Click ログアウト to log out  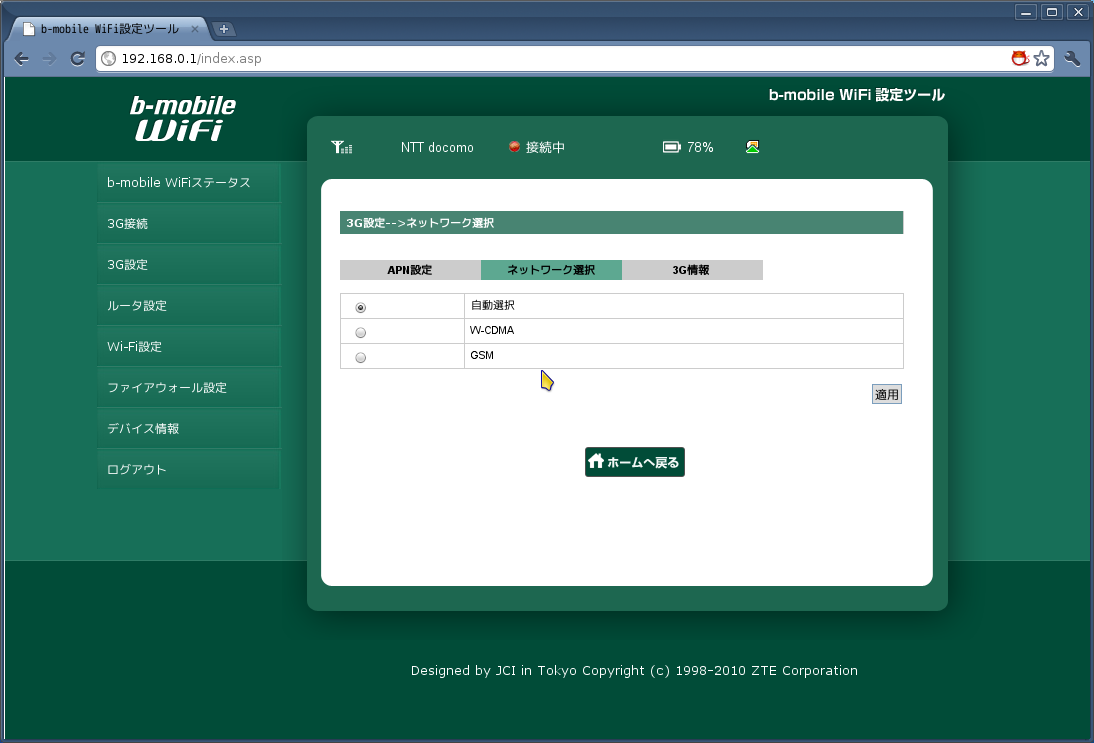[188, 470]
